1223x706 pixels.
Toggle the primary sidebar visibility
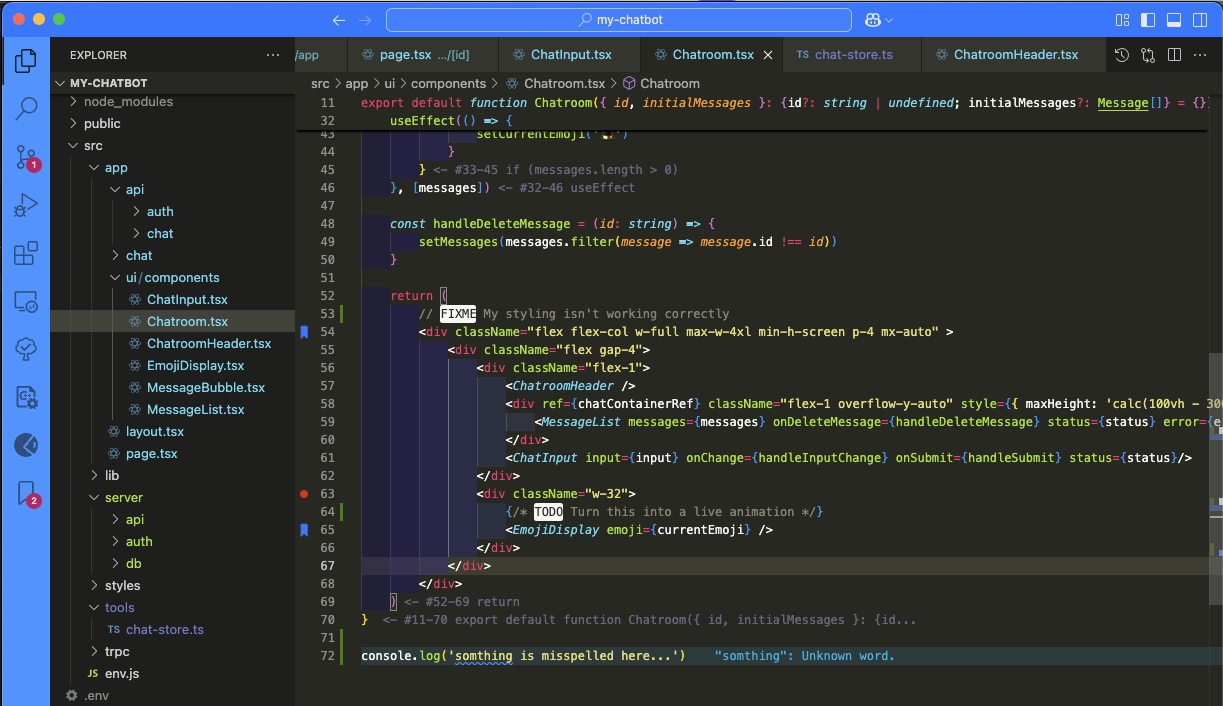[x=1149, y=20]
